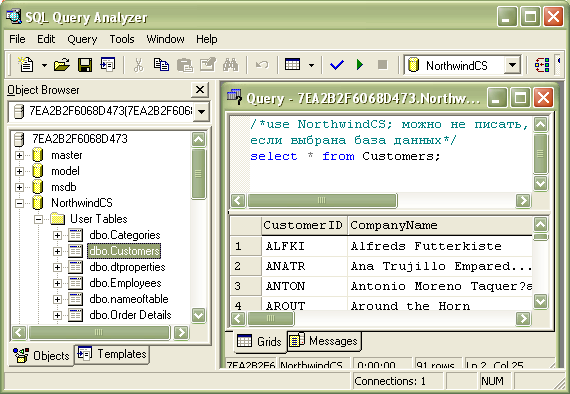Click the Copy toolbar icon
Image resolution: width=570 pixels, height=394 pixels.
(x=161, y=65)
